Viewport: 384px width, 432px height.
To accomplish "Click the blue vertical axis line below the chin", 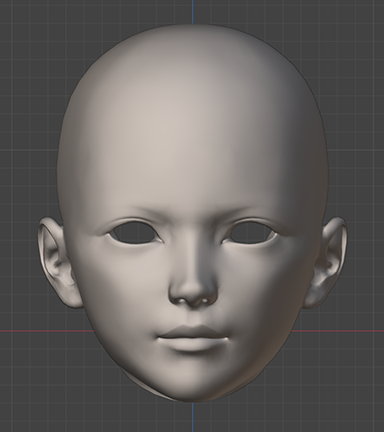I will 192,417.
